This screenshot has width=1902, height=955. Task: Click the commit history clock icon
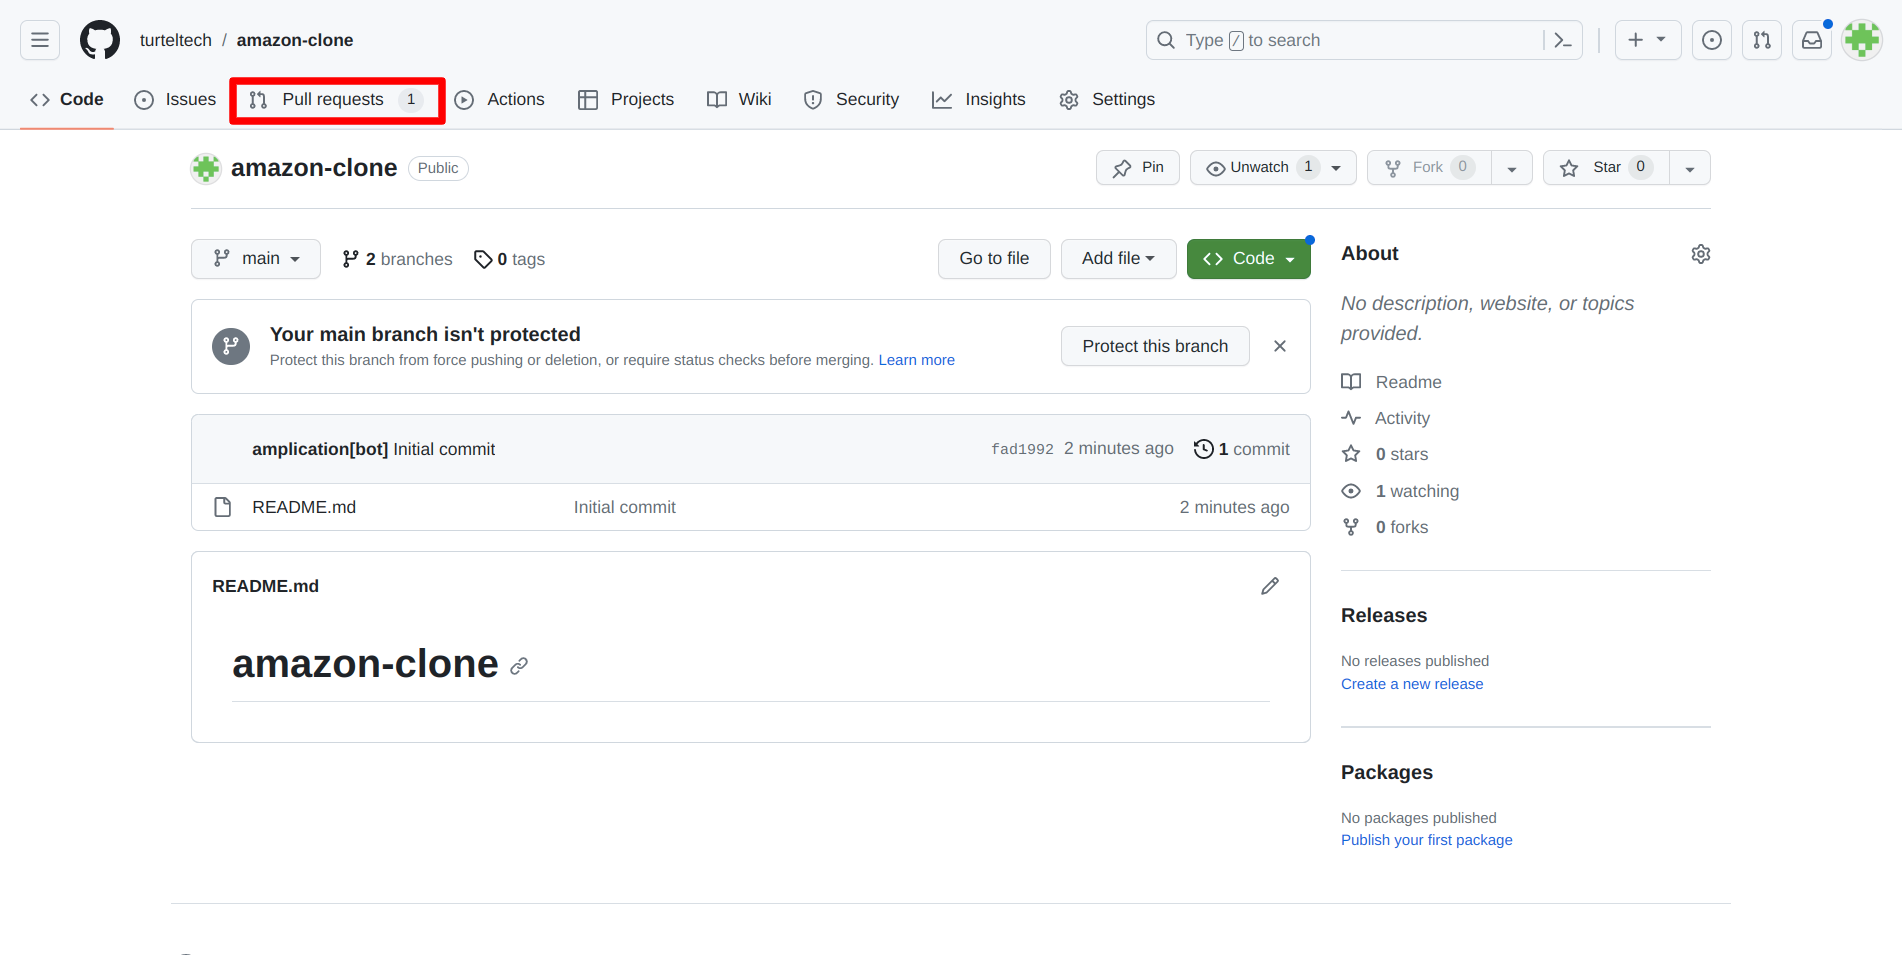point(1204,448)
